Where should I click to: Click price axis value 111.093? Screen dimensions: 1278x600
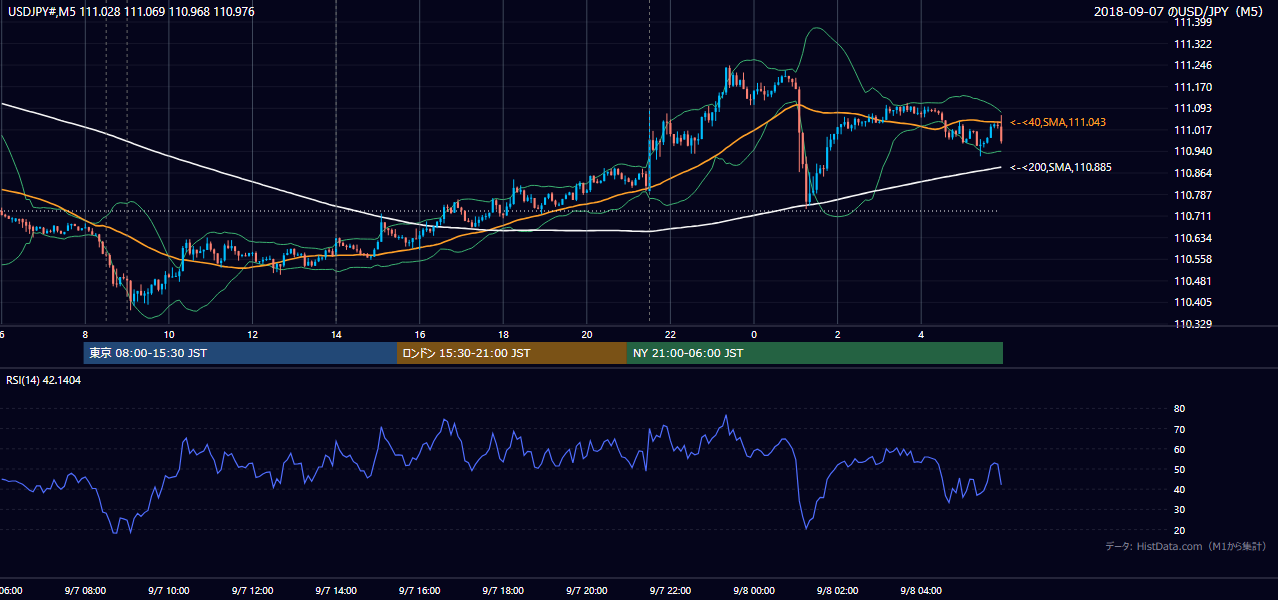coord(1192,108)
